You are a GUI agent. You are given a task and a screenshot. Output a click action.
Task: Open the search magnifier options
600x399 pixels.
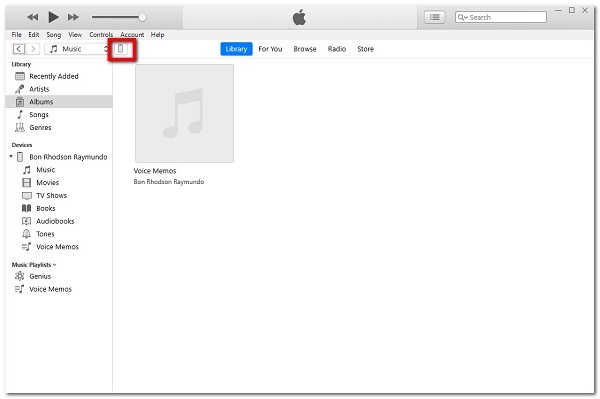(463, 17)
